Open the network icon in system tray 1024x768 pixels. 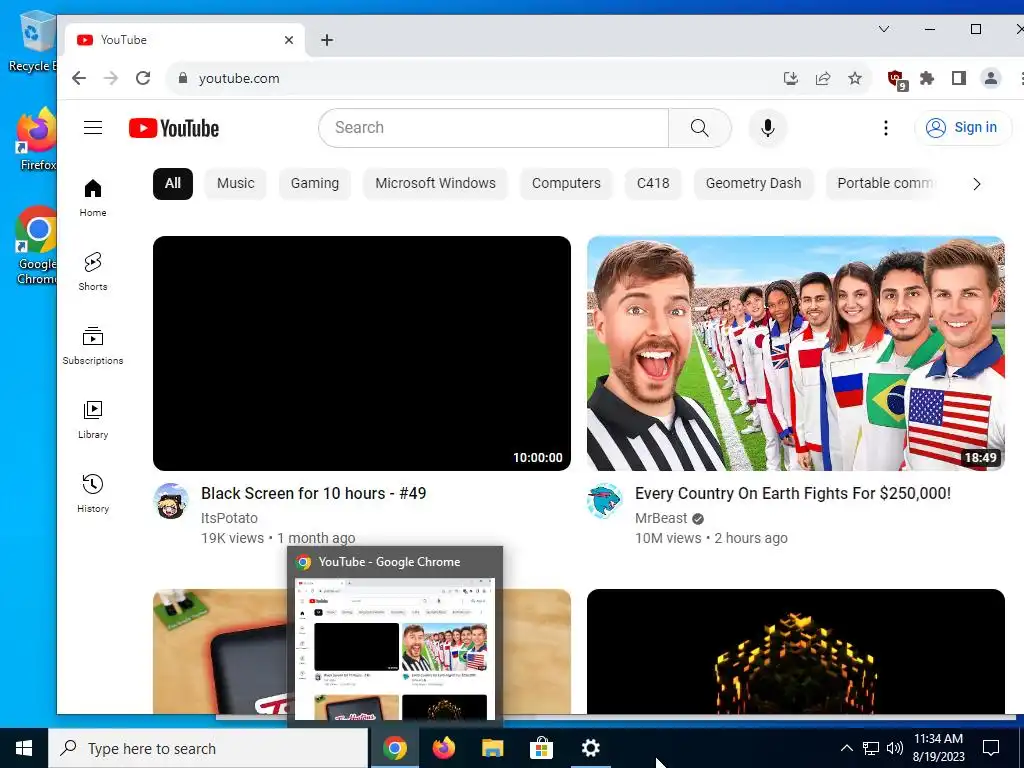(871, 748)
